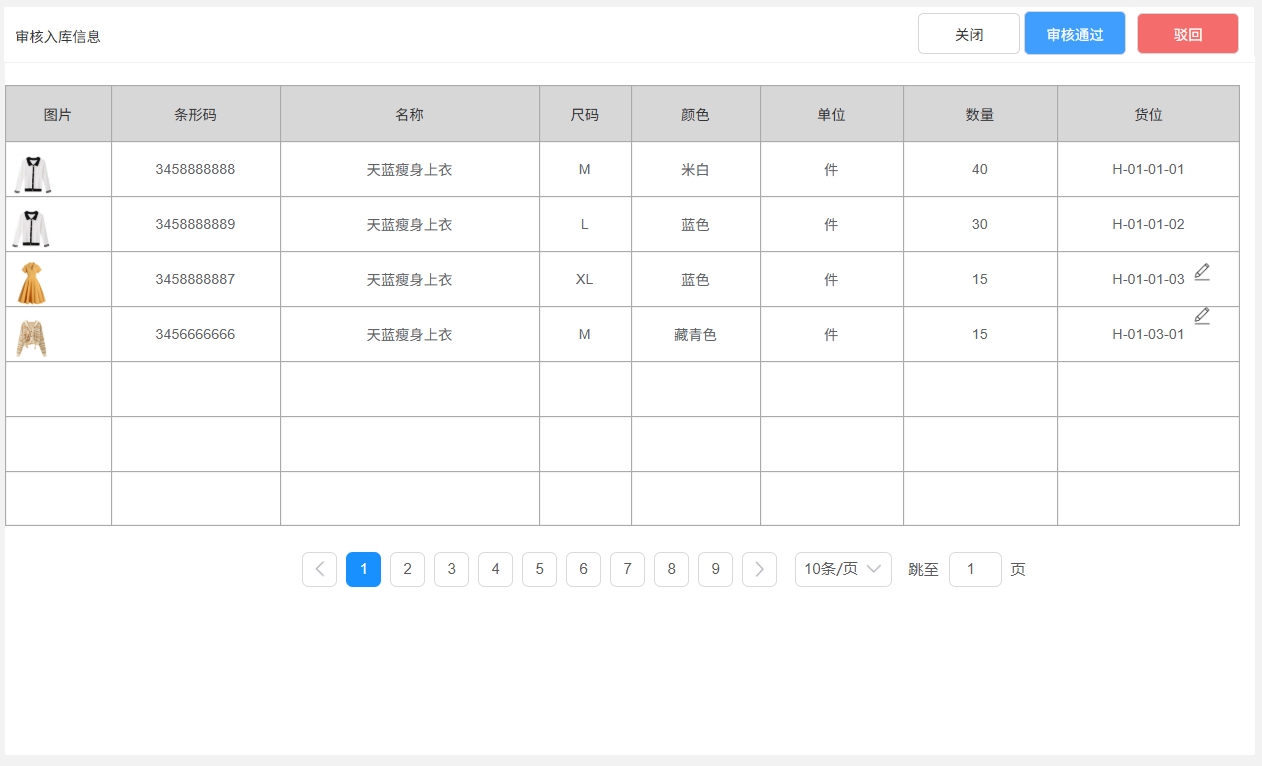Screen dimensions: 1262x766
Task: Select page 1 in pagination
Action: (363, 569)
